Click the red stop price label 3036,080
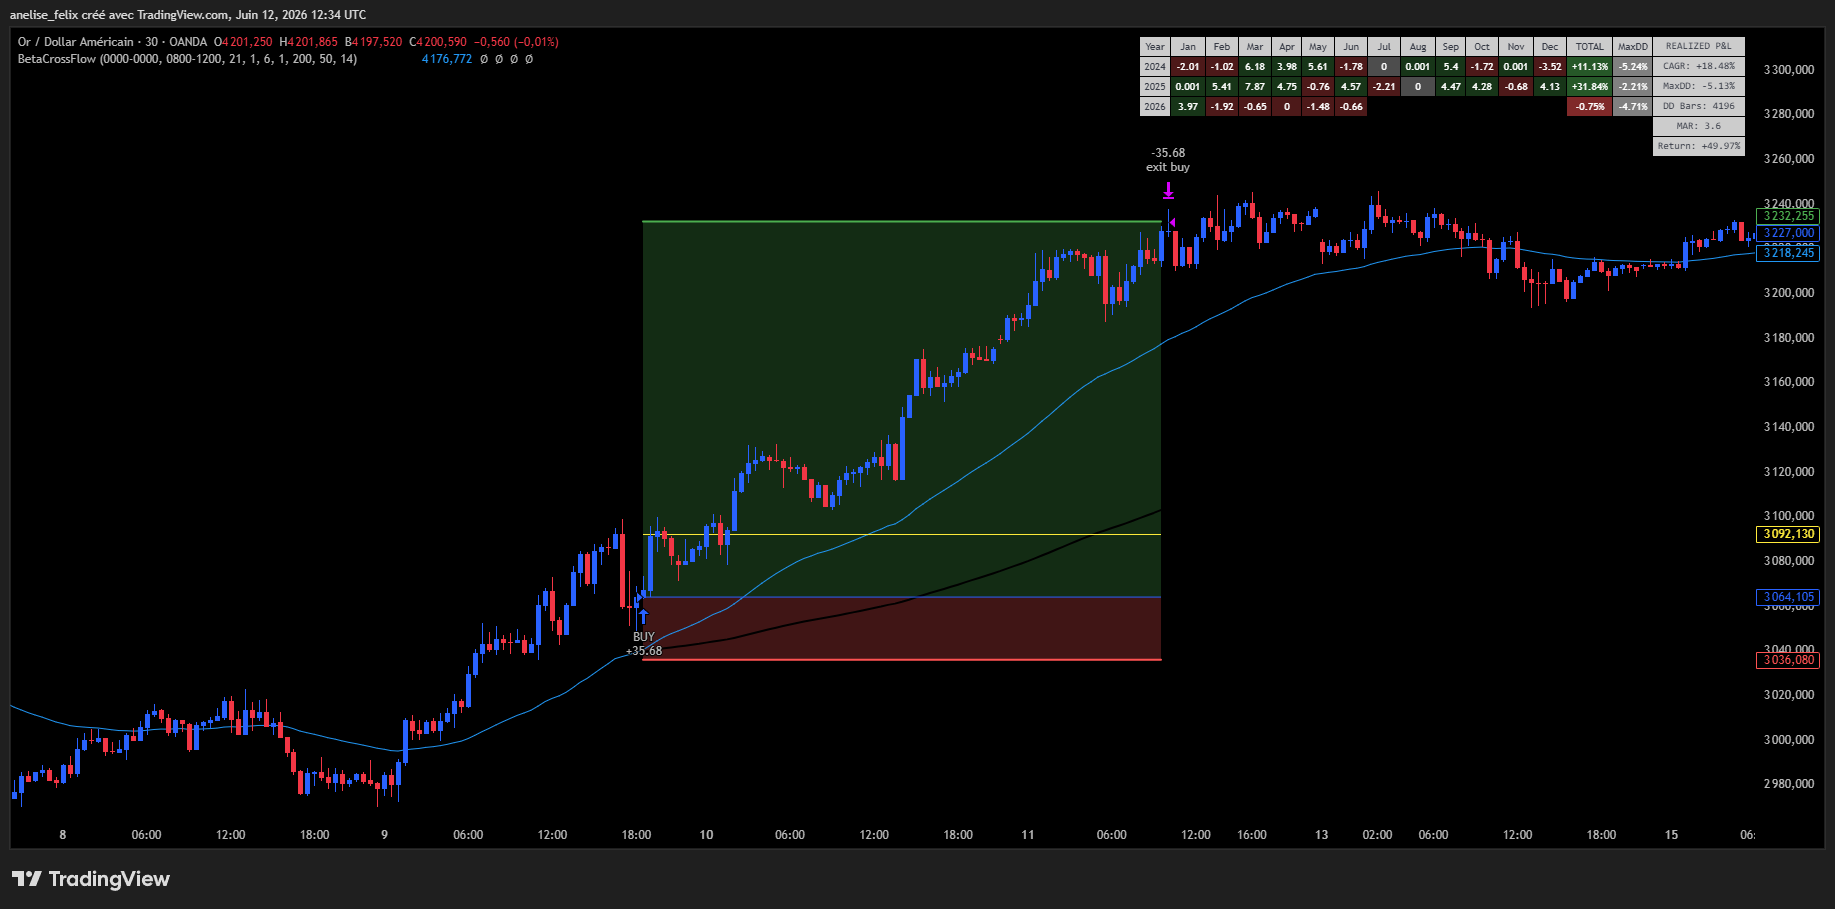Screen dimensions: 1835x909 [1788, 660]
